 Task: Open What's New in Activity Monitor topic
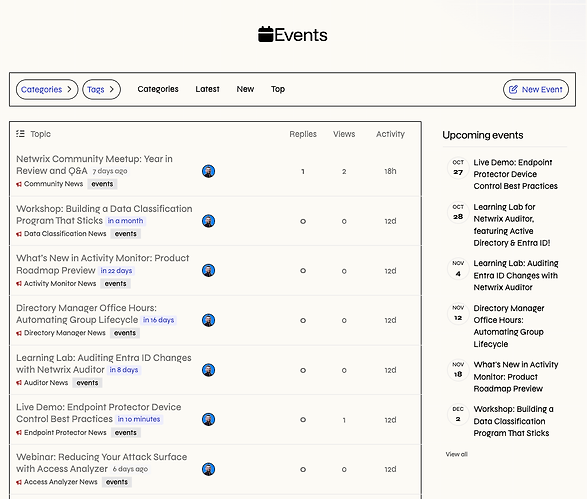click(x=103, y=264)
